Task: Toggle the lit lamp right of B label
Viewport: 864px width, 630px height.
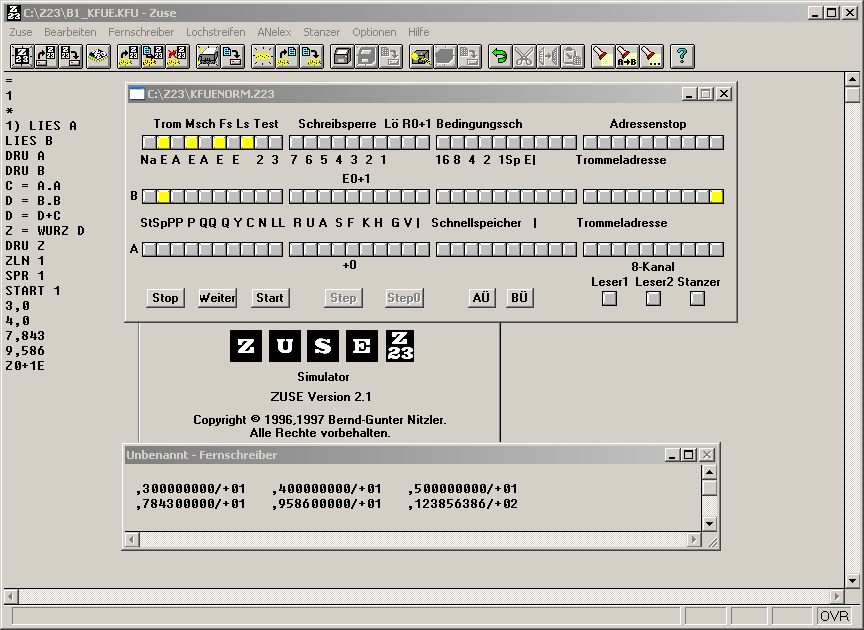Action: point(163,196)
